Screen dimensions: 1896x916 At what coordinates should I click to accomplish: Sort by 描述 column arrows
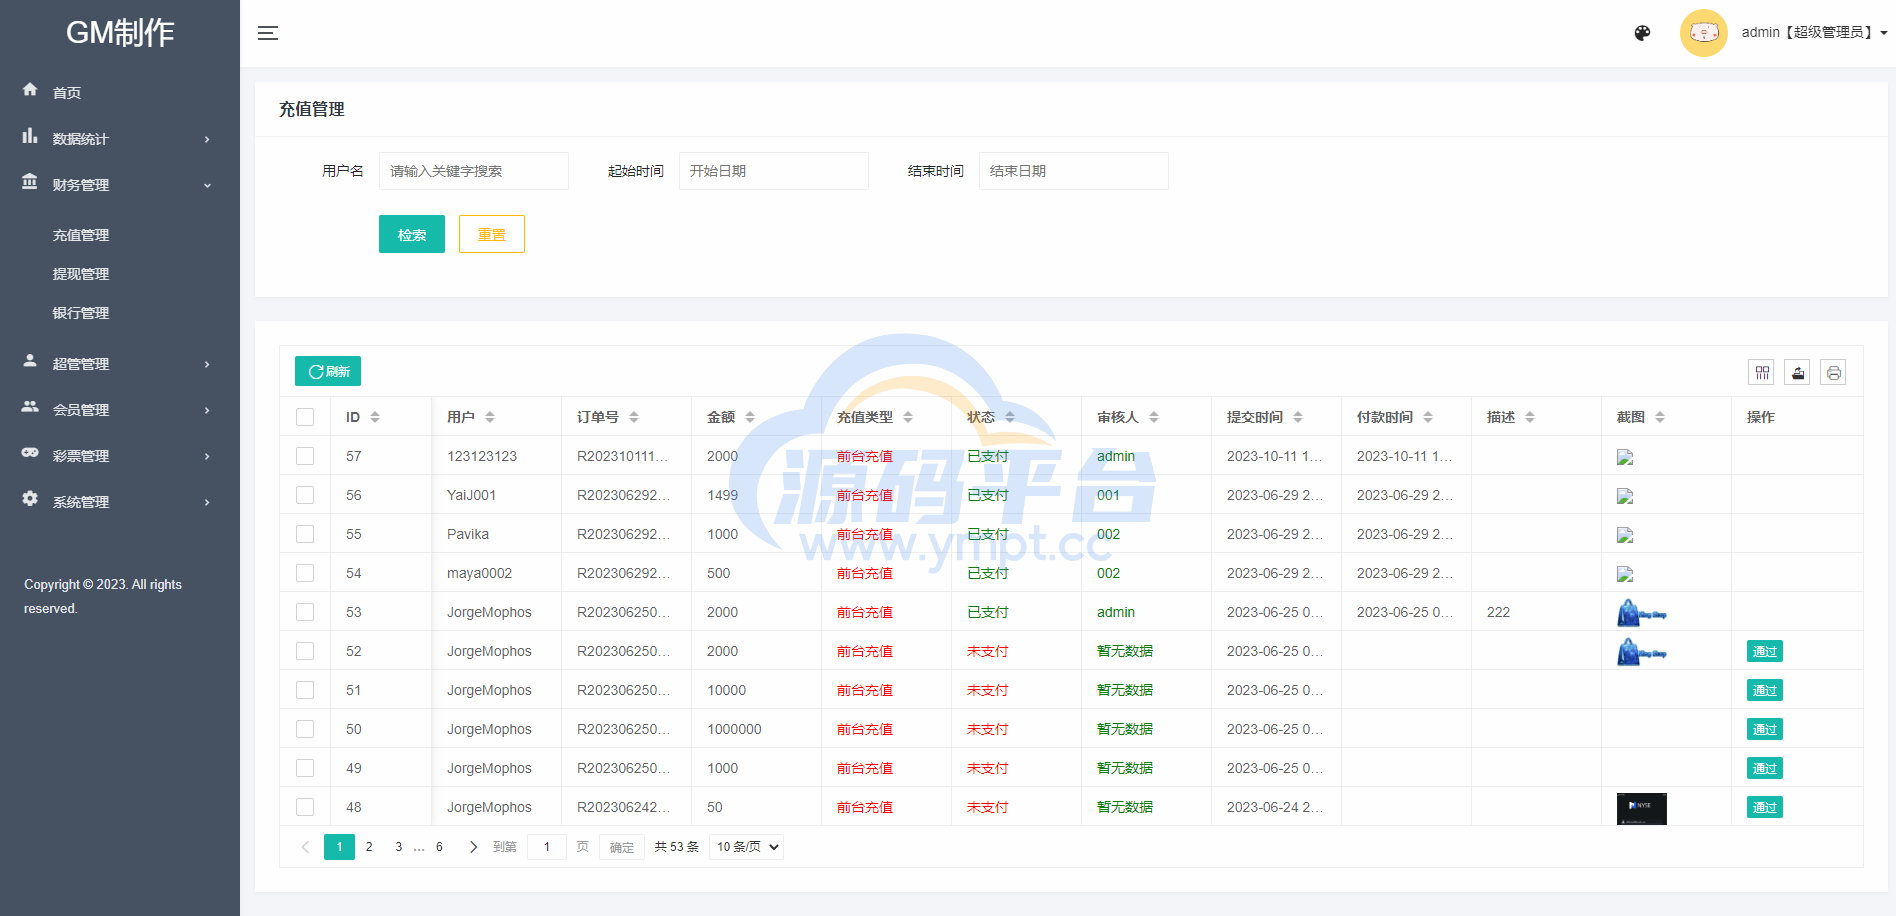[x=1530, y=417]
